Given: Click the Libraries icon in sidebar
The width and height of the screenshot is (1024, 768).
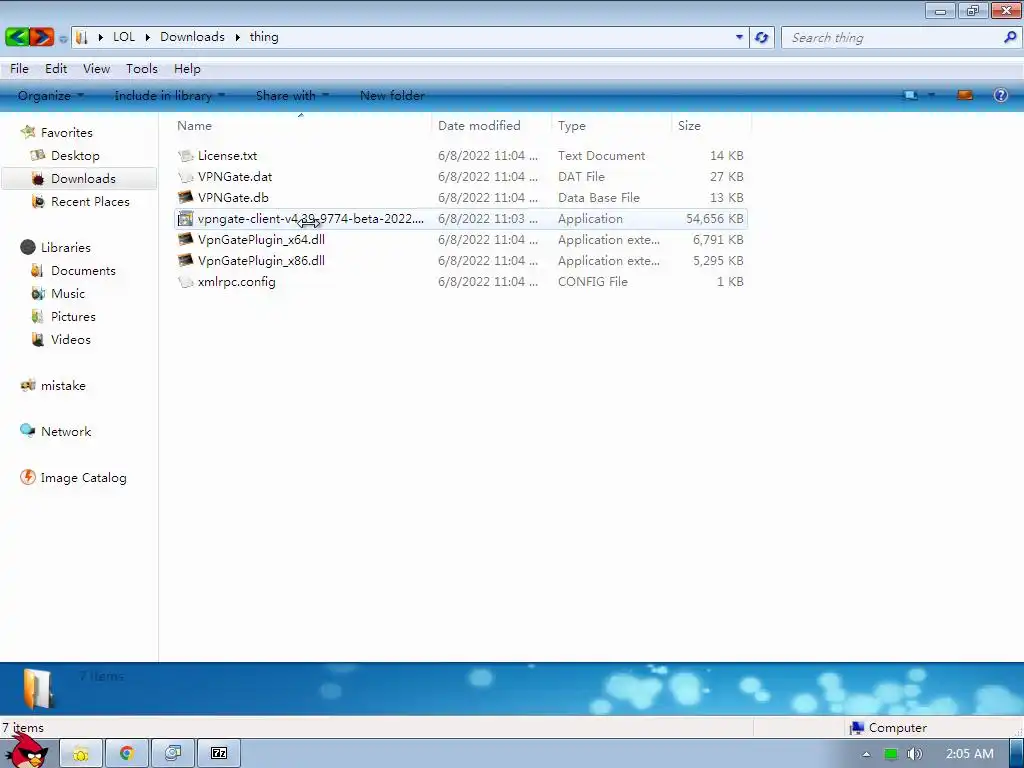Looking at the screenshot, I should tap(28, 247).
